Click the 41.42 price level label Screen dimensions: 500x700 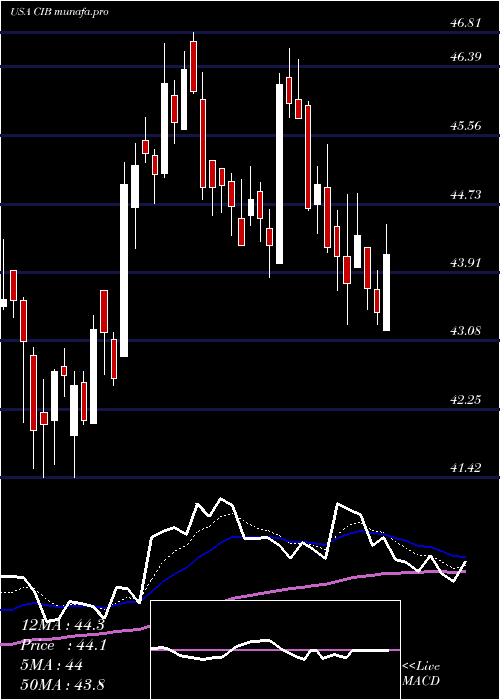(466, 467)
